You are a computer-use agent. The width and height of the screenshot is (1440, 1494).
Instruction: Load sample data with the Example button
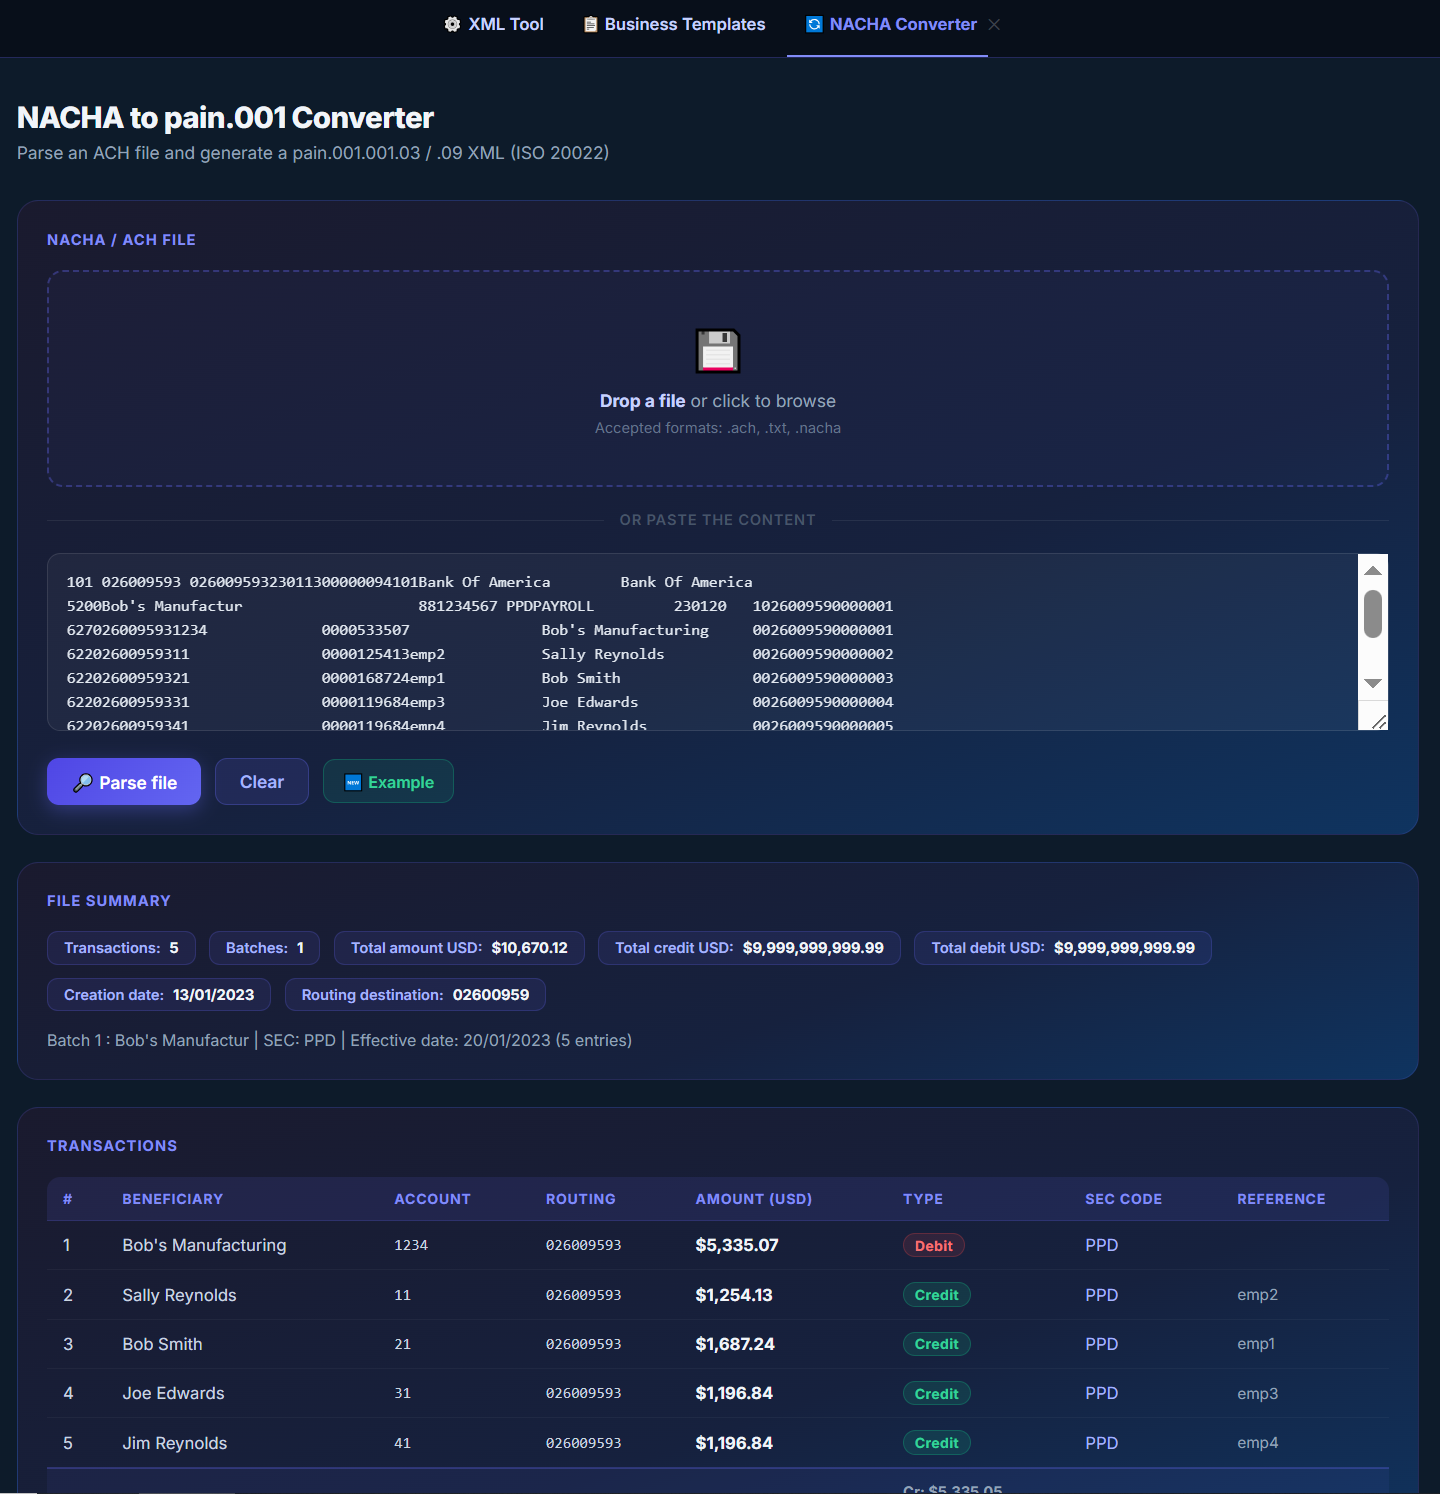point(388,781)
